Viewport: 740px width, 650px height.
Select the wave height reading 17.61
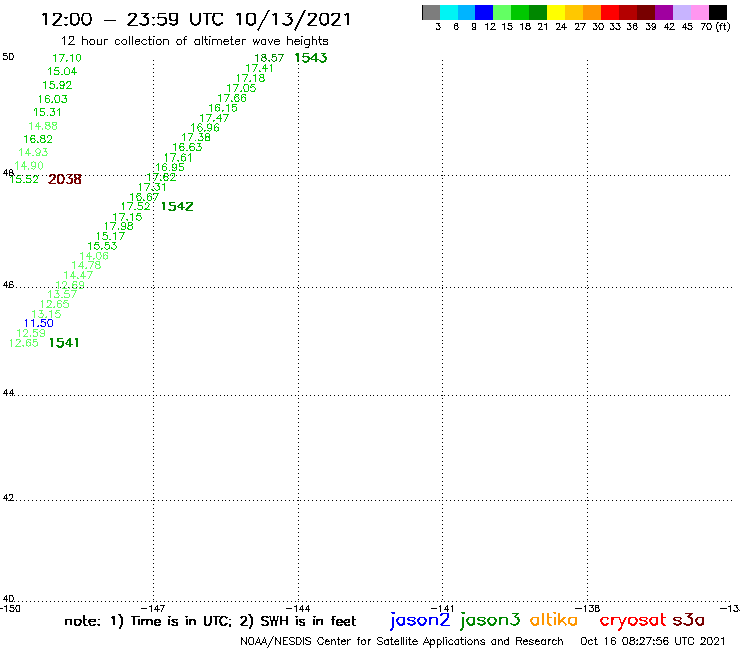[x=178, y=158]
